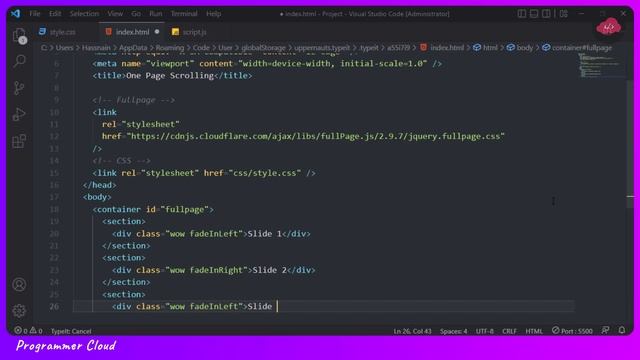Toggle Secondary Side Bar layout icon
The height and width of the screenshot is (360, 640).
pos(546,13)
